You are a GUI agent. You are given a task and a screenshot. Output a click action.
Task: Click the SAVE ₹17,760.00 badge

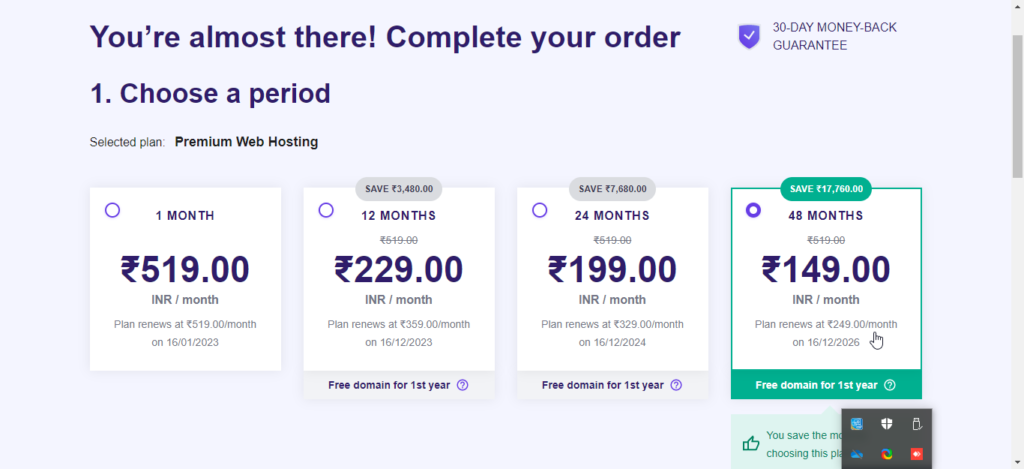point(826,189)
